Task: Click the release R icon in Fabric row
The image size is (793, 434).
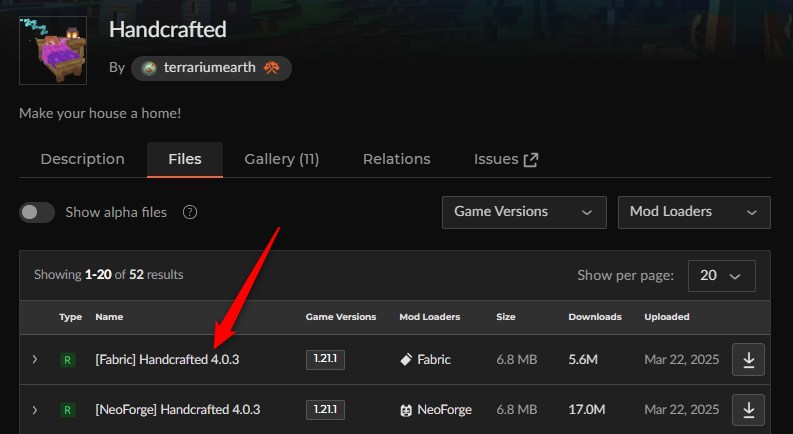Action: (67, 360)
